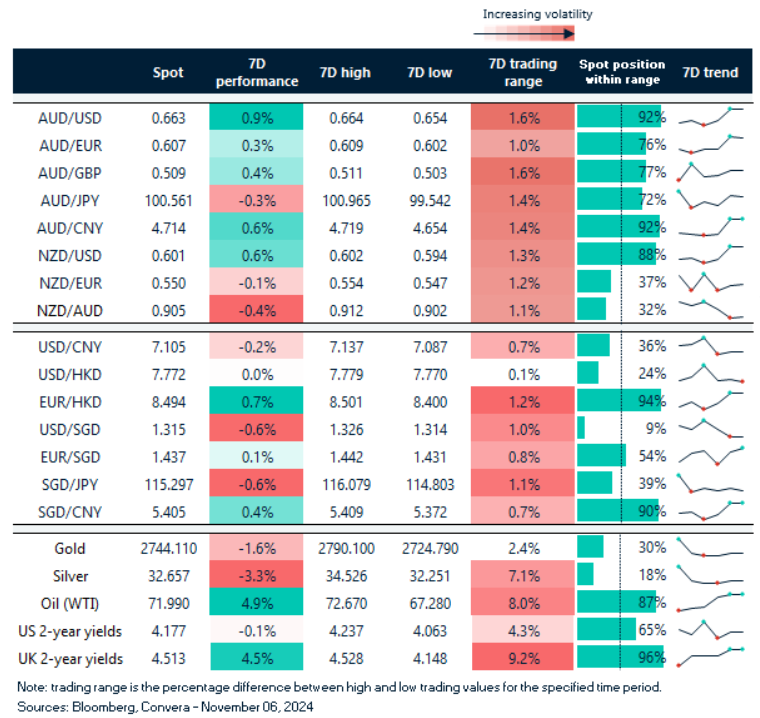
Task: Select the Oil (WTI) row label
Action: [70, 604]
